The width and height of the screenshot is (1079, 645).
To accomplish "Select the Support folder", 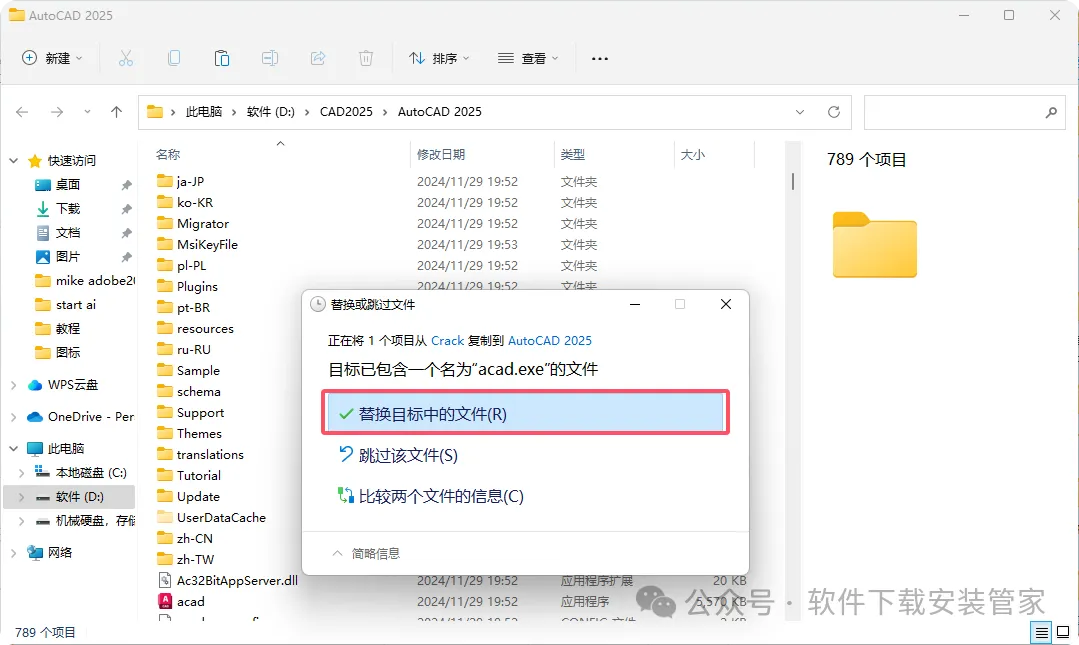I will (200, 412).
